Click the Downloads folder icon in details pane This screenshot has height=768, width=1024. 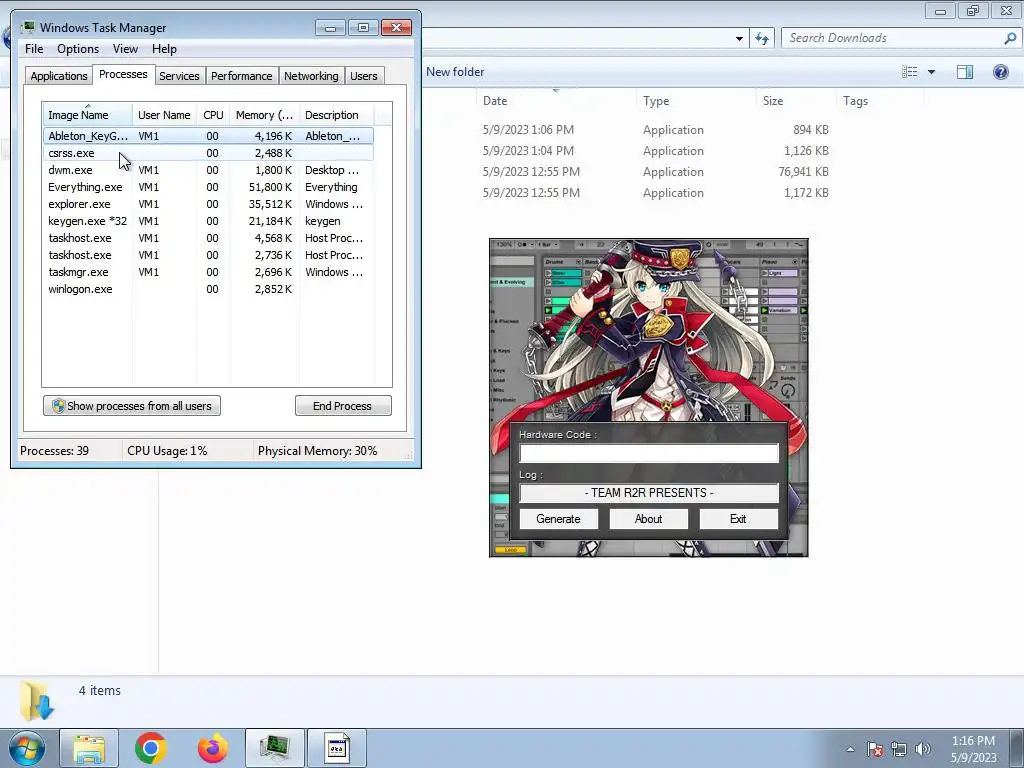tap(37, 700)
